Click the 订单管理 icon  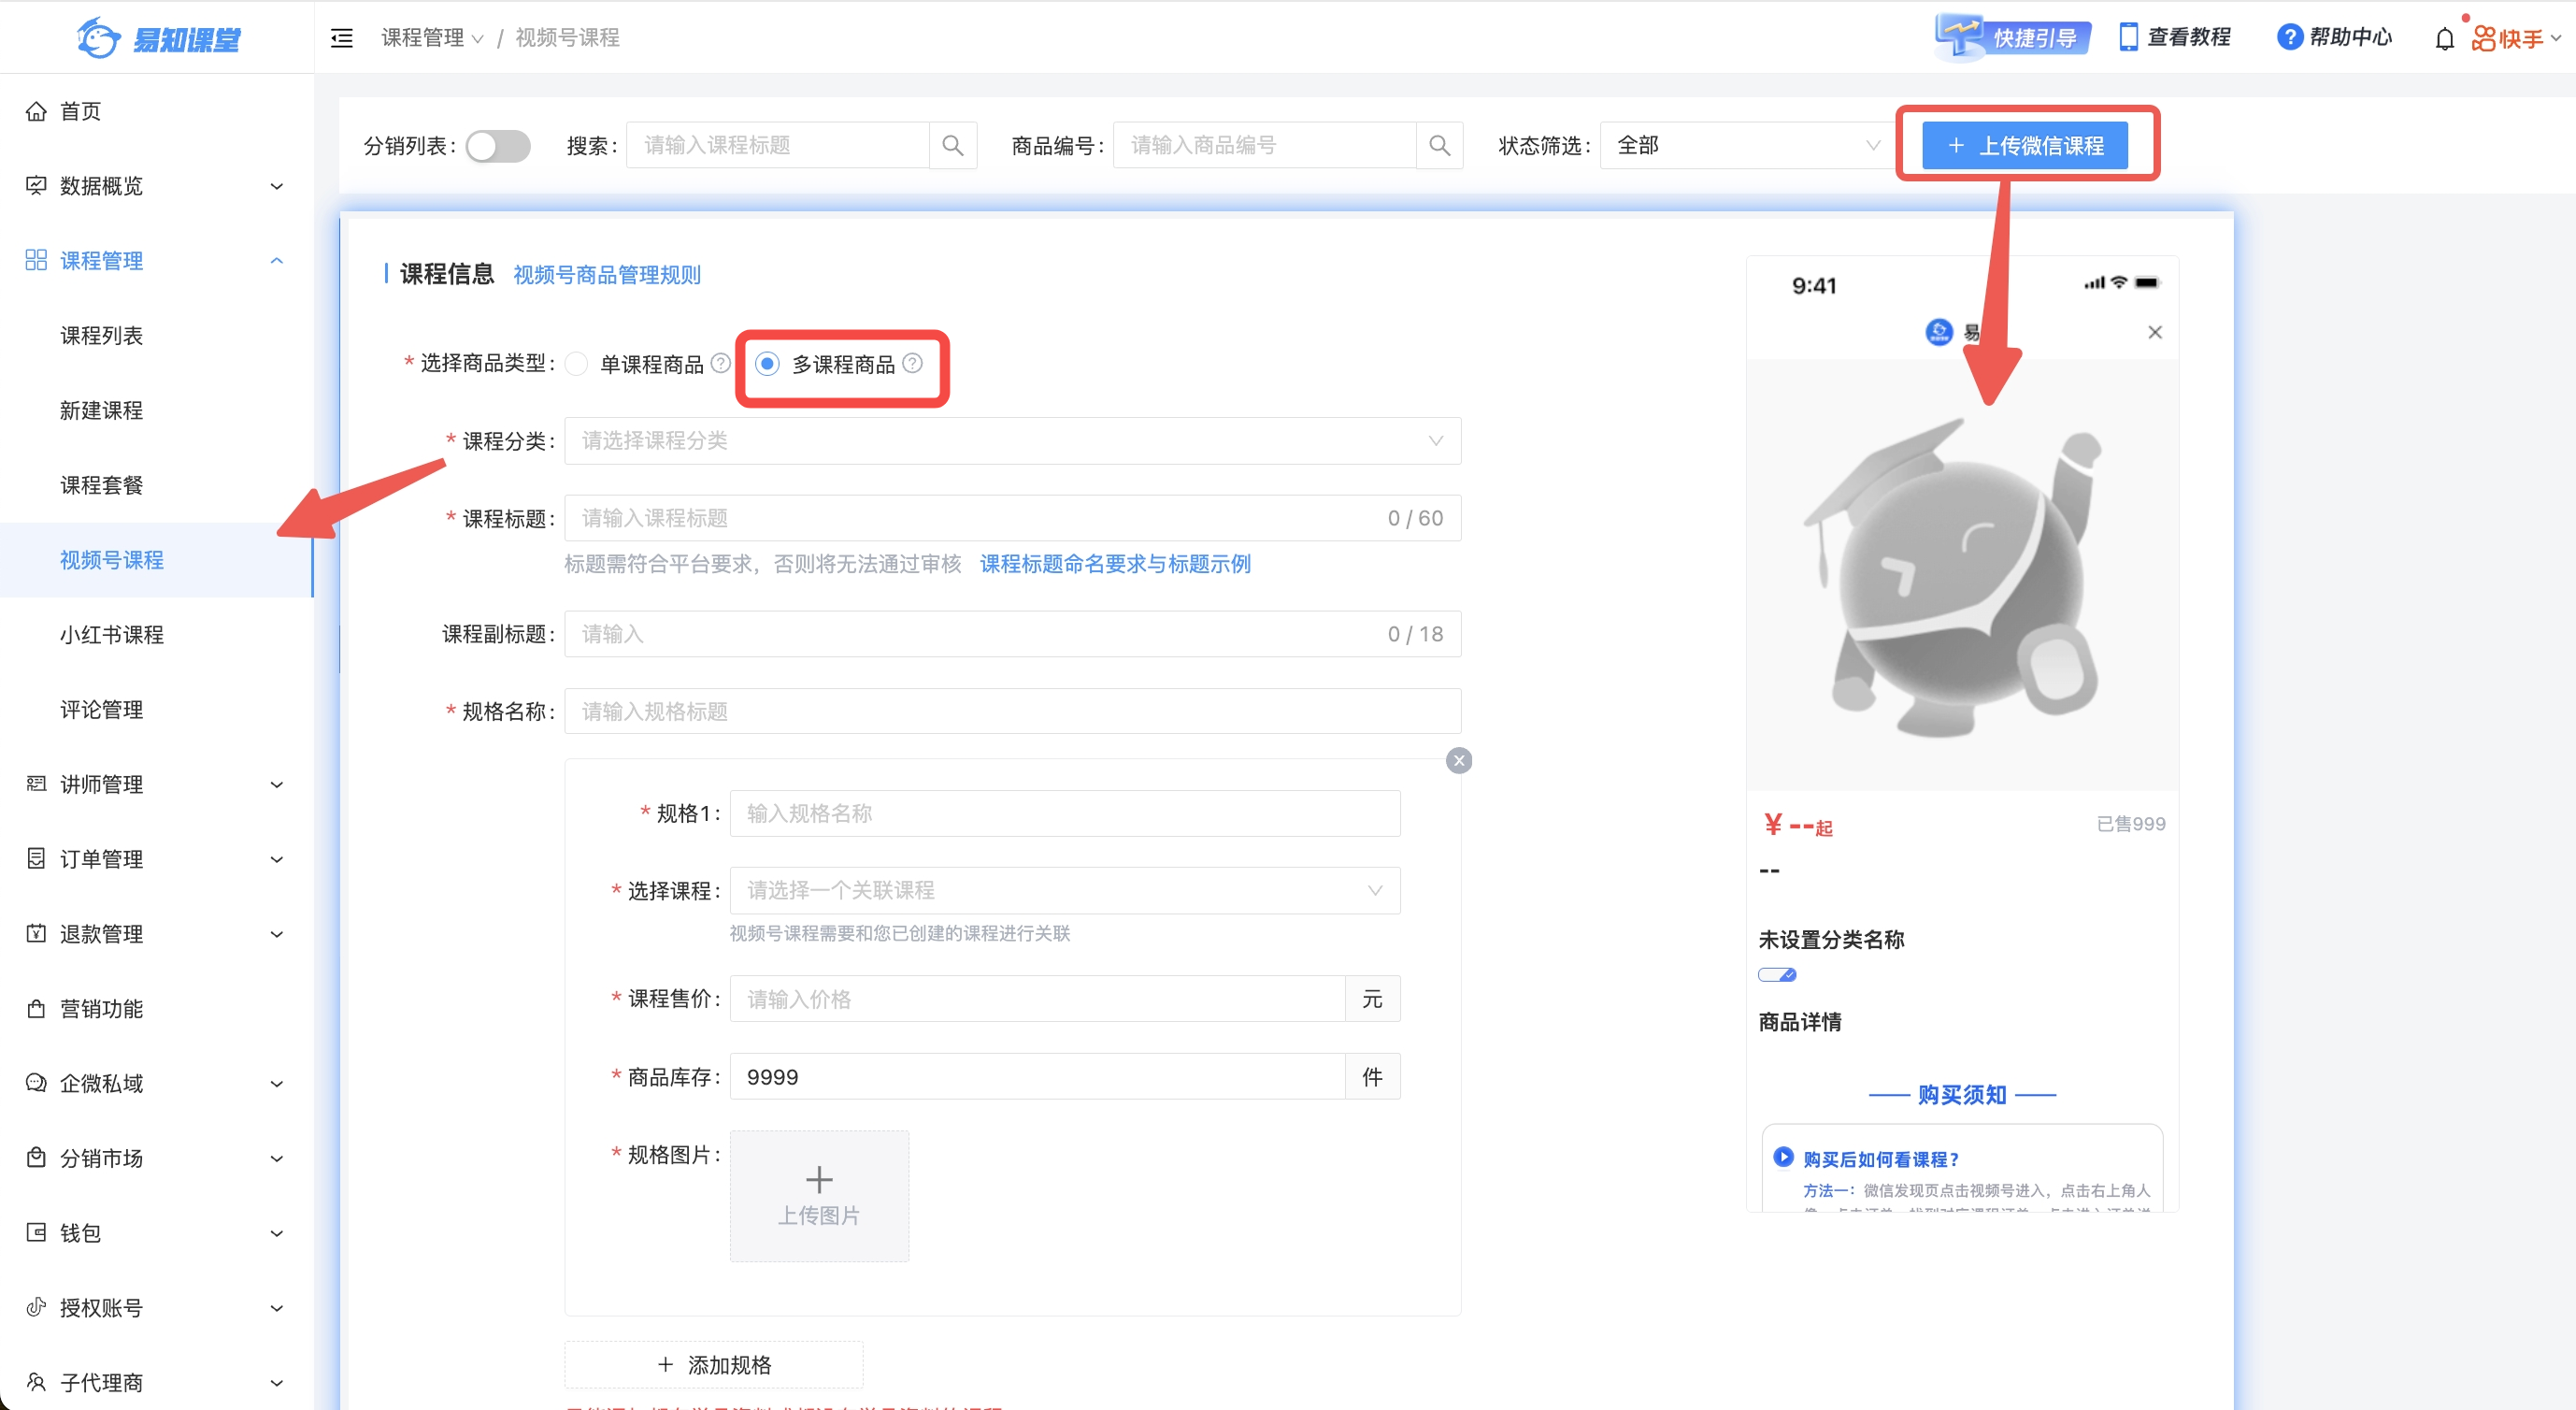tap(36, 859)
